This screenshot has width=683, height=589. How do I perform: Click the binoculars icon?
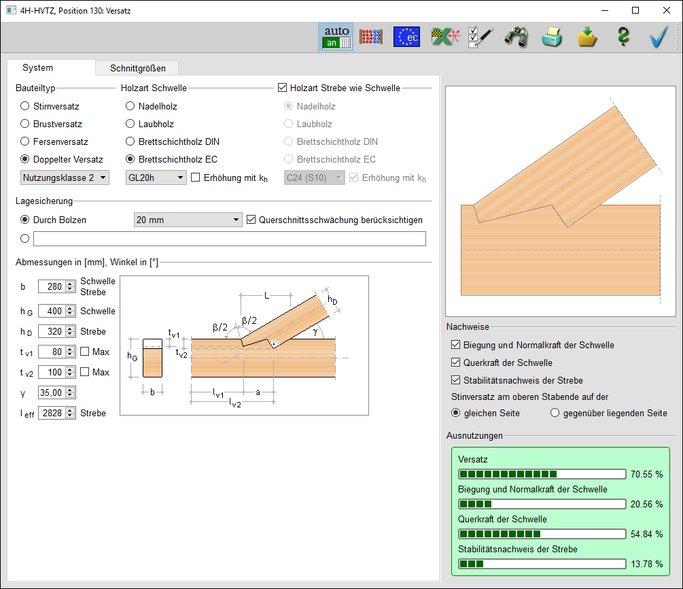click(516, 37)
